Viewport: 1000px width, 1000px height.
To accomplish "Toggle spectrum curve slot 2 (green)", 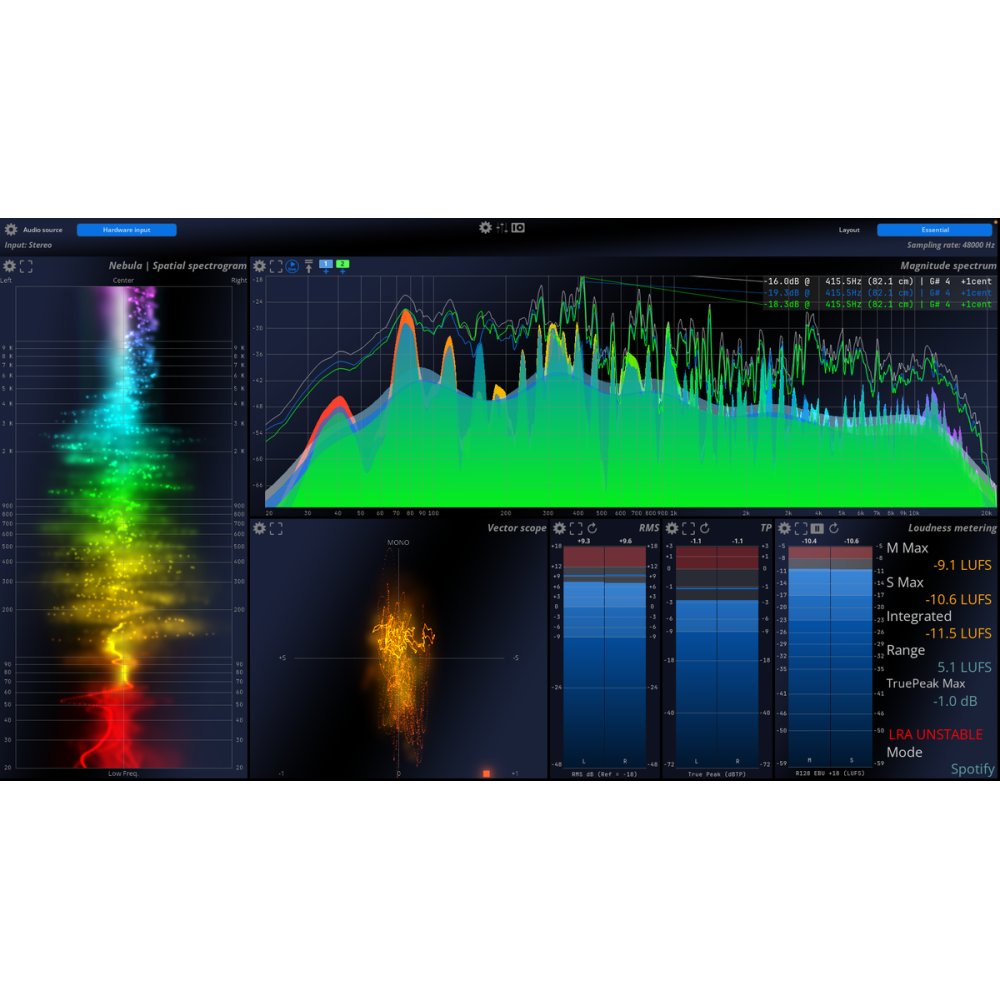I will (x=342, y=265).
